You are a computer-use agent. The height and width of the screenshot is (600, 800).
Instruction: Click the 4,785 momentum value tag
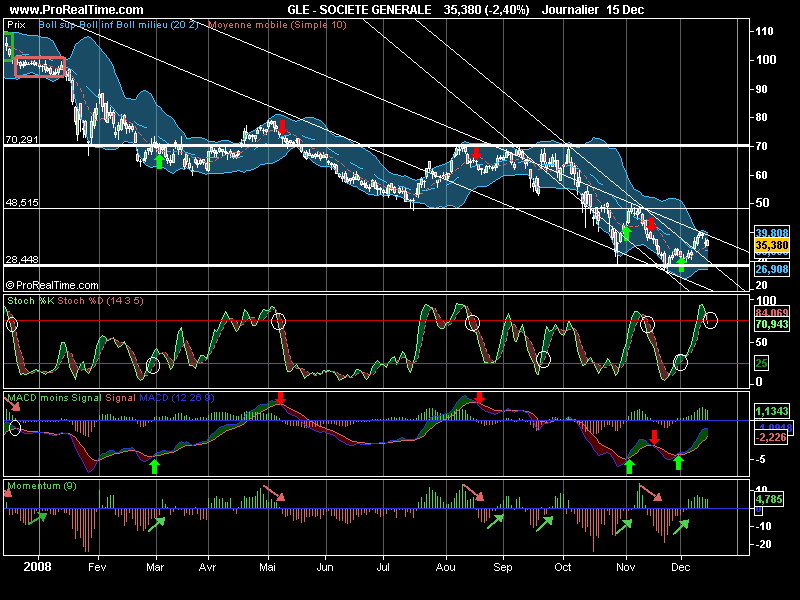[770, 499]
